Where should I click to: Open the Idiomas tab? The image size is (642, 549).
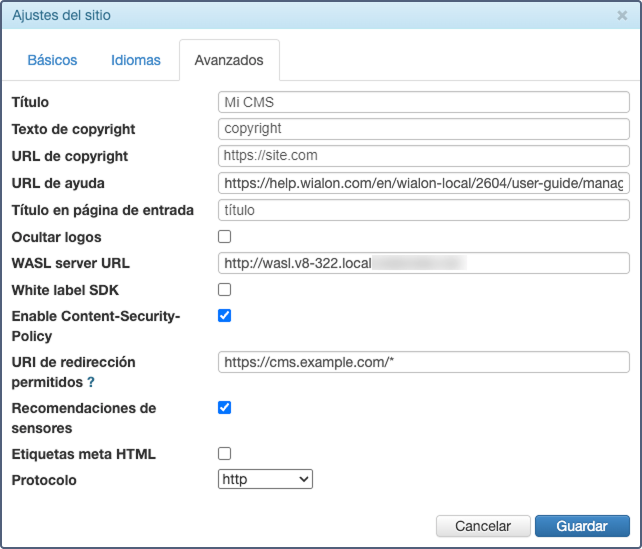pyautogui.click(x=136, y=60)
